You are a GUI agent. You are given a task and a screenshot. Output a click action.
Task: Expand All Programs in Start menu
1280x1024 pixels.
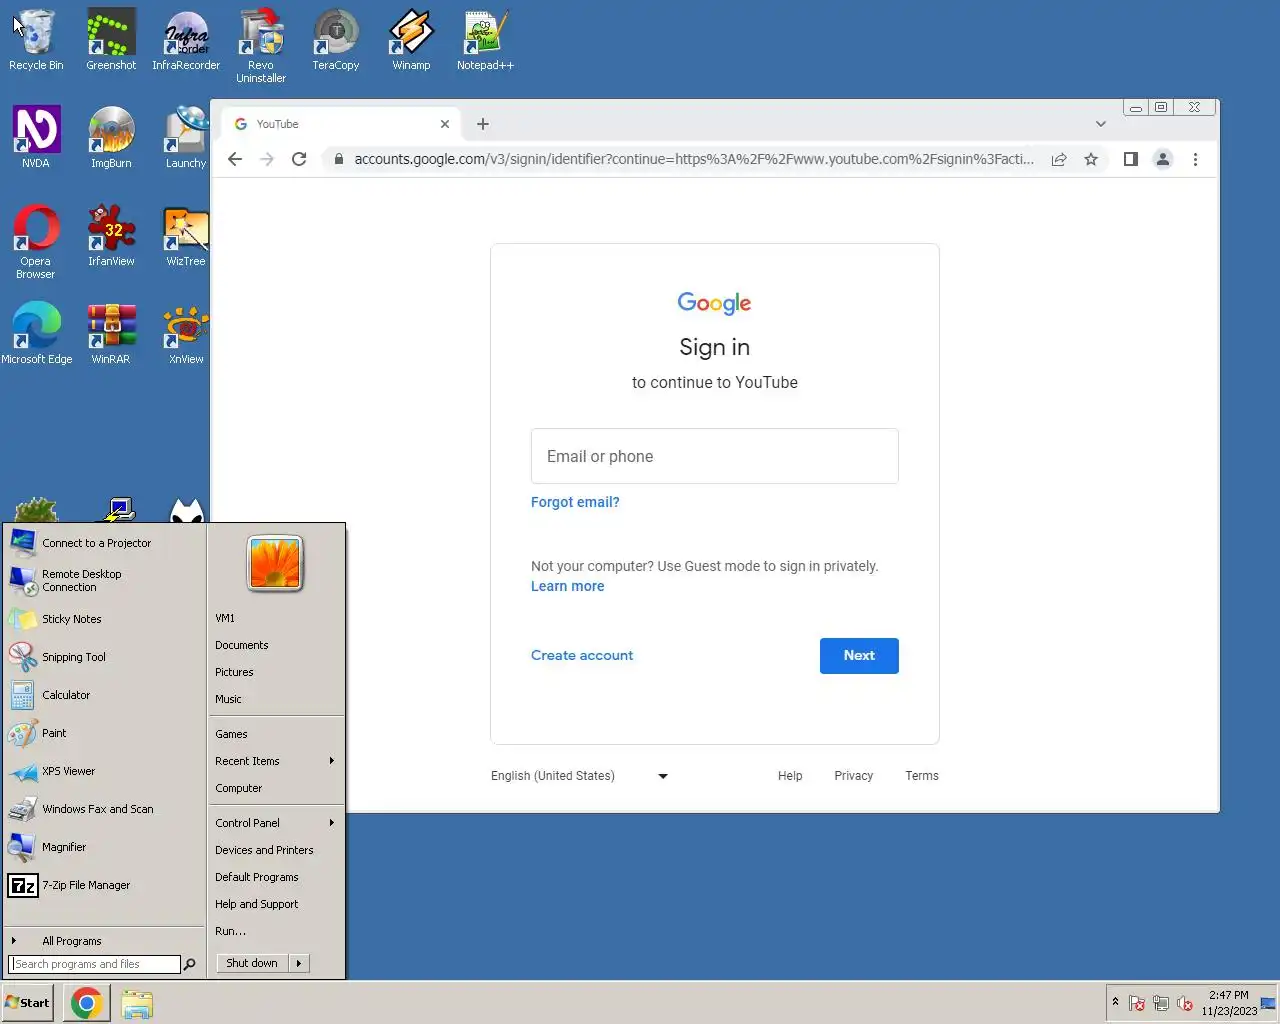click(x=71, y=941)
